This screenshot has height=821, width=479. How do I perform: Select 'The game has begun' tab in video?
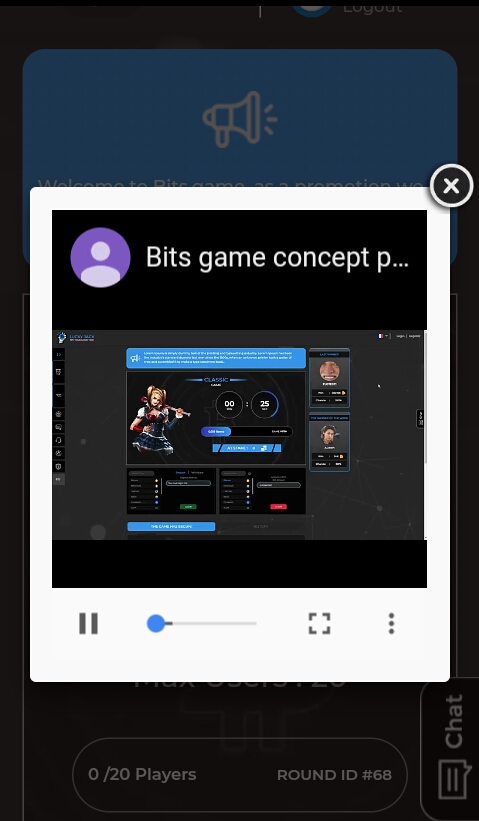tap(171, 526)
